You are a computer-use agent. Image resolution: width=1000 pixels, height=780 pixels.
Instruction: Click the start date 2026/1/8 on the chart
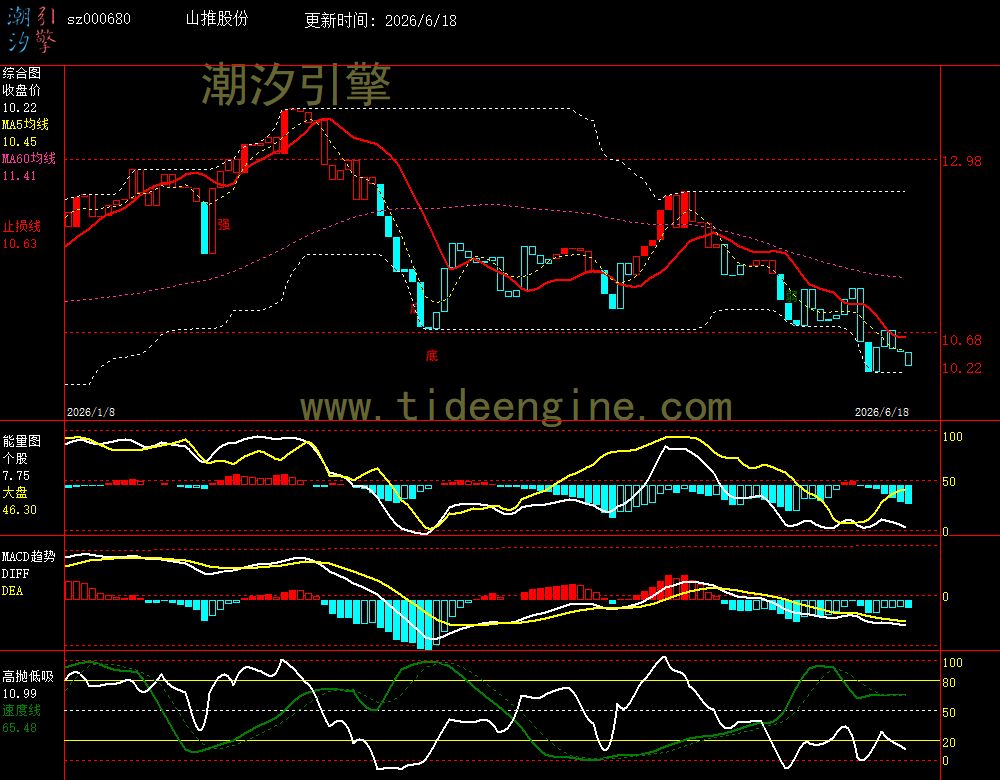(91, 412)
